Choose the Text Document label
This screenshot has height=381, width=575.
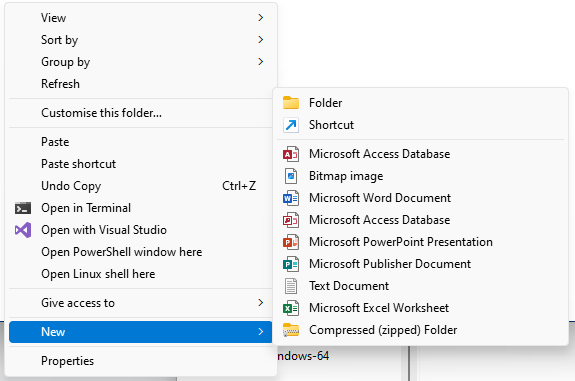(349, 286)
